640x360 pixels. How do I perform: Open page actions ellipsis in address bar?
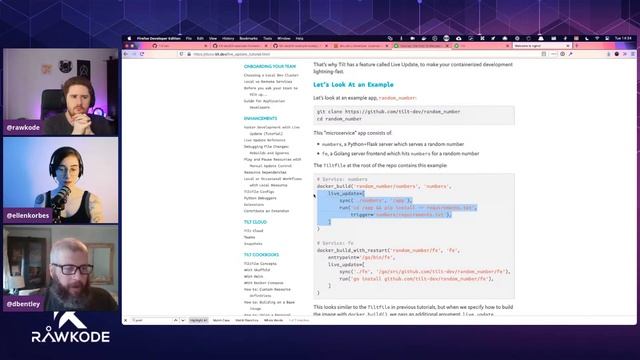pyautogui.click(x=553, y=54)
